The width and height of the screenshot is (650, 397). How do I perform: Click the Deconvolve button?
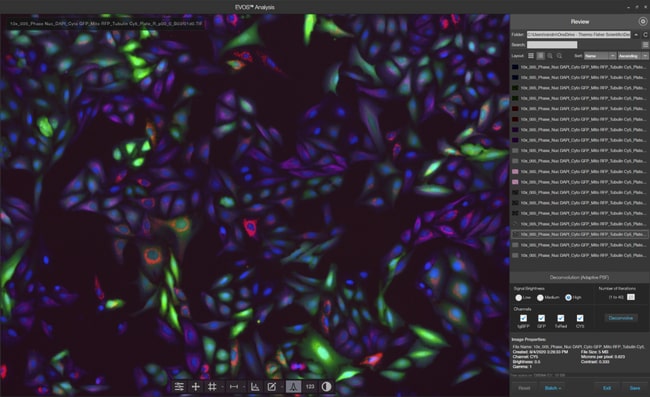tap(621, 318)
